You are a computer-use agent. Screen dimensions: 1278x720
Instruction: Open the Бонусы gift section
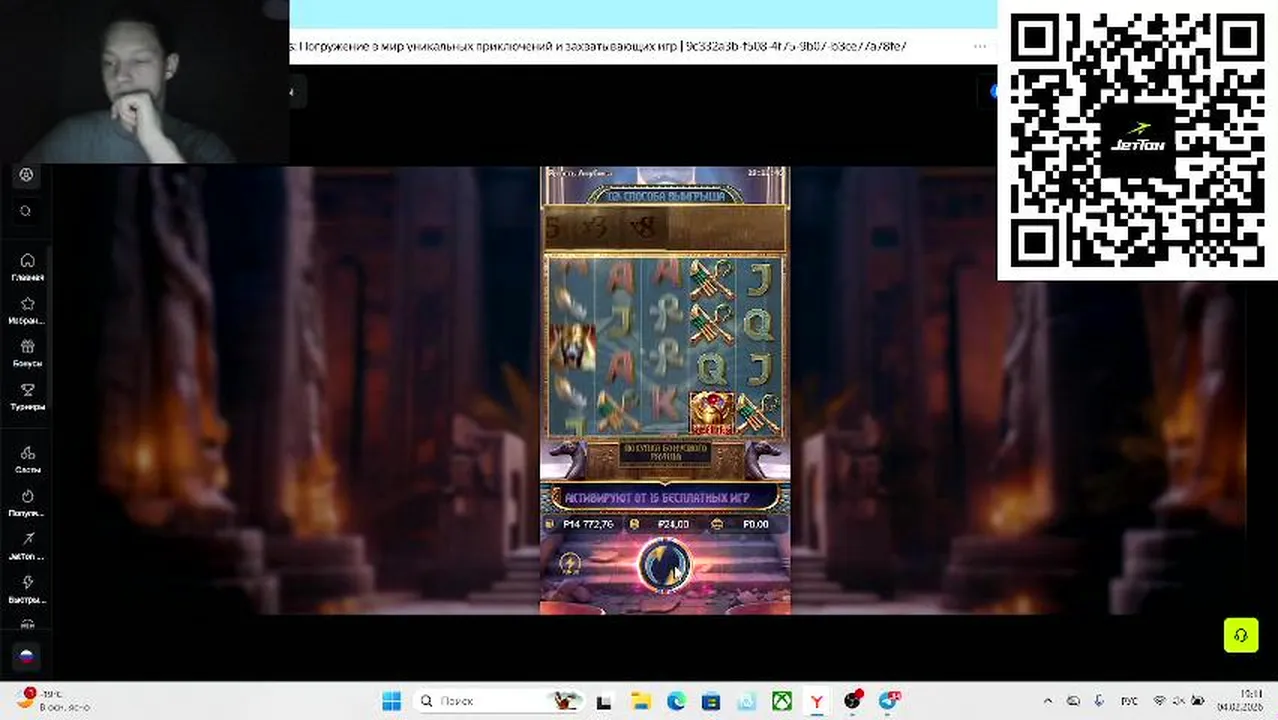(27, 353)
